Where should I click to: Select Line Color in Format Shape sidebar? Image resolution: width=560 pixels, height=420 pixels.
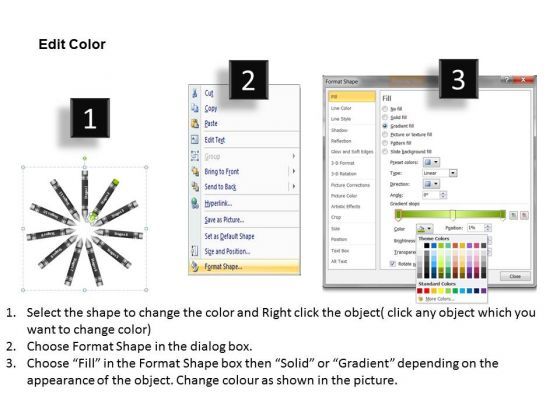click(341, 108)
